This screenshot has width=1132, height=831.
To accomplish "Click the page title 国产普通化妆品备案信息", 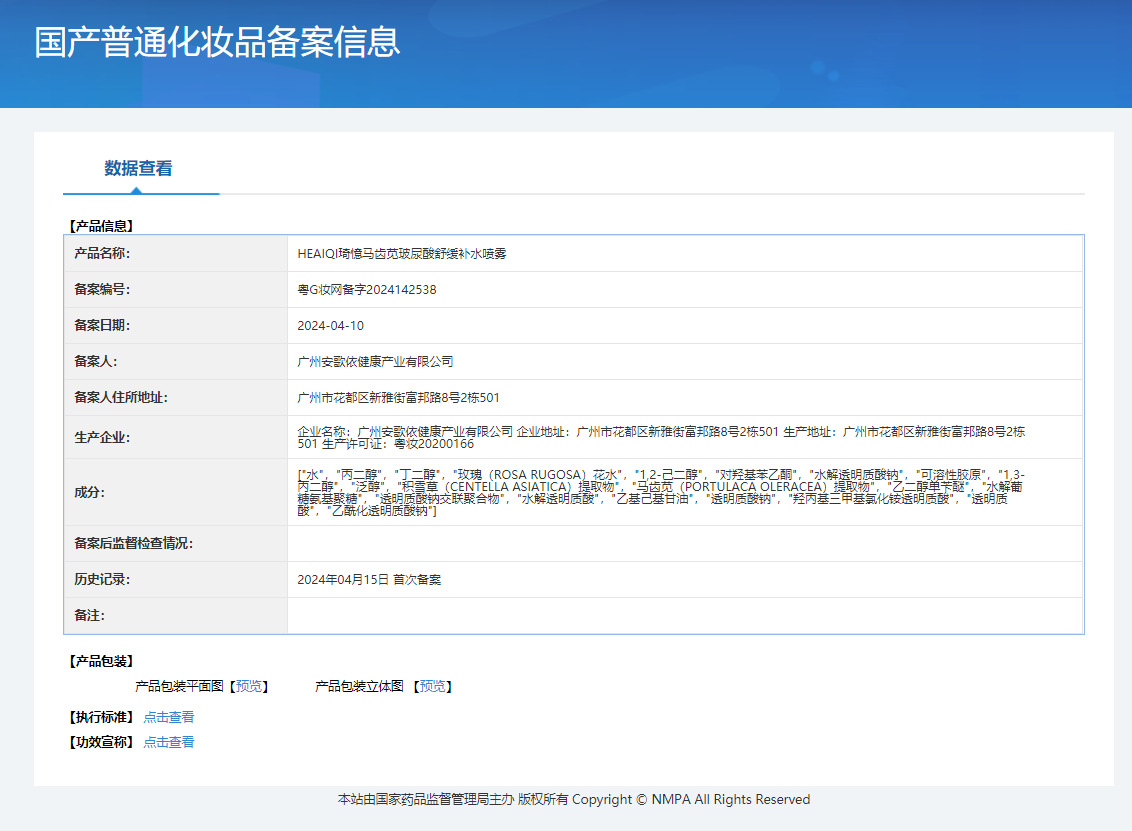I will [217, 42].
